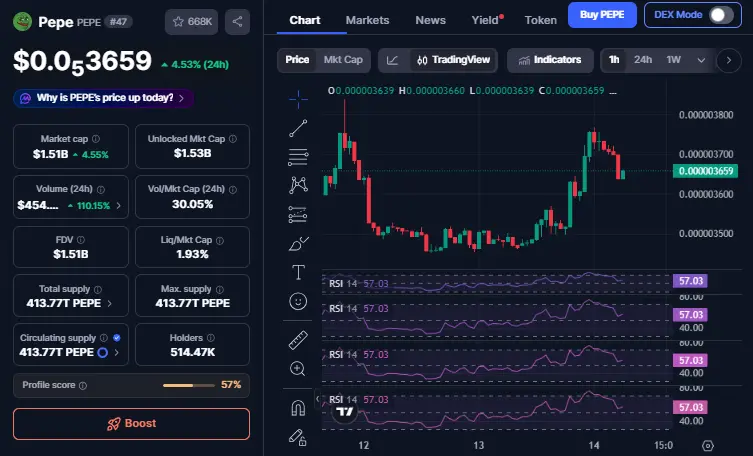Select the text annotation tool
Viewport: 753px width, 456px height.
(298, 273)
